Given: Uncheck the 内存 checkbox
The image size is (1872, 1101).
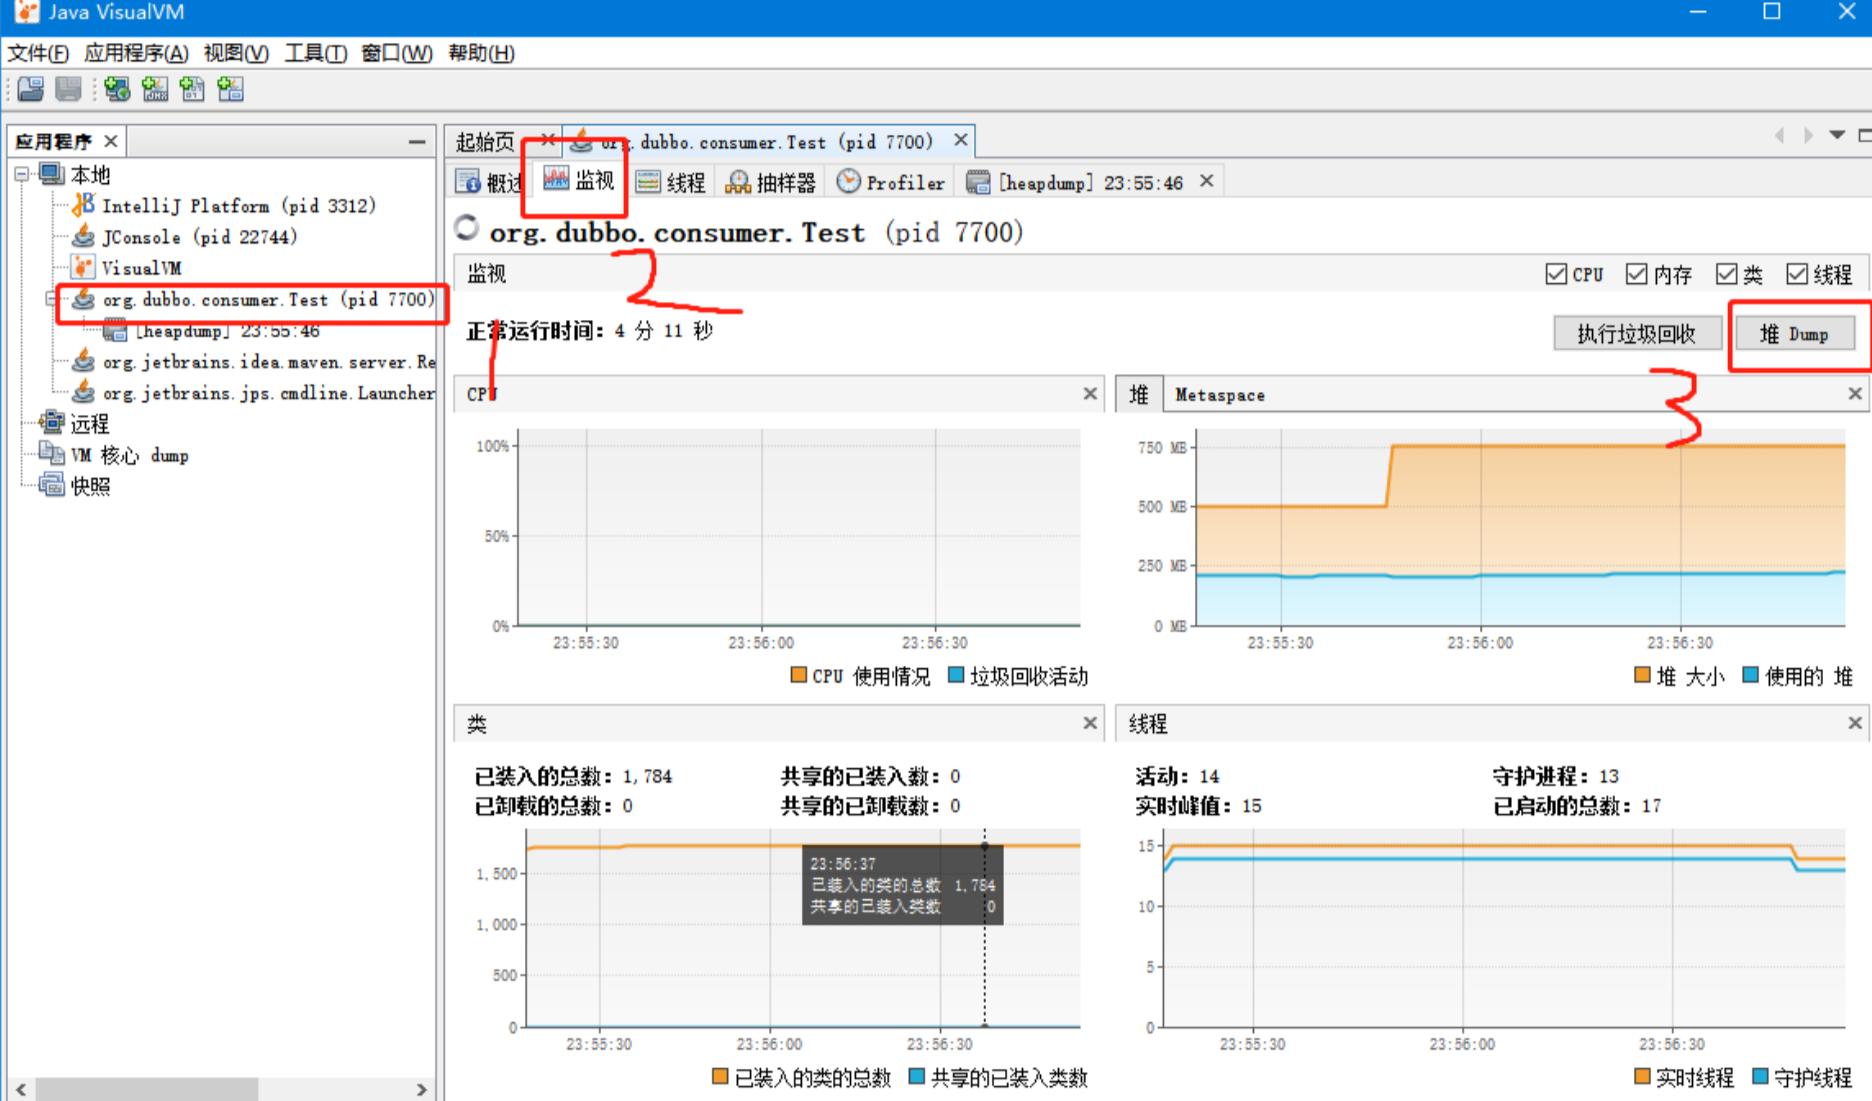Looking at the screenshot, I should tap(1636, 274).
